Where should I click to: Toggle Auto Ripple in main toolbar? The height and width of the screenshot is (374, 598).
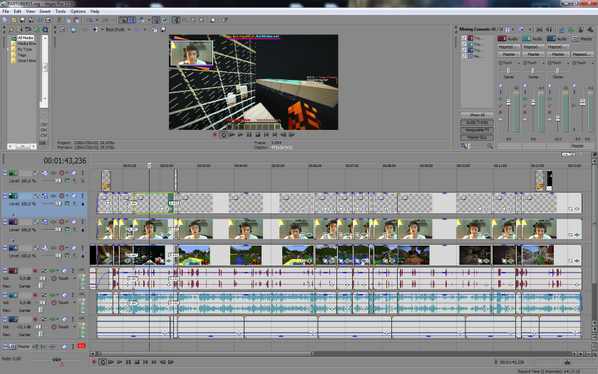click(141, 20)
